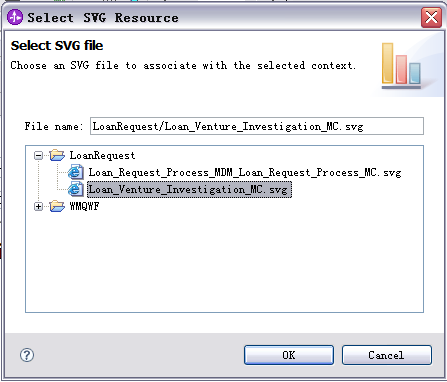Click the purple dialog icon in title bar
The image size is (447, 382).
click(x=15, y=17)
